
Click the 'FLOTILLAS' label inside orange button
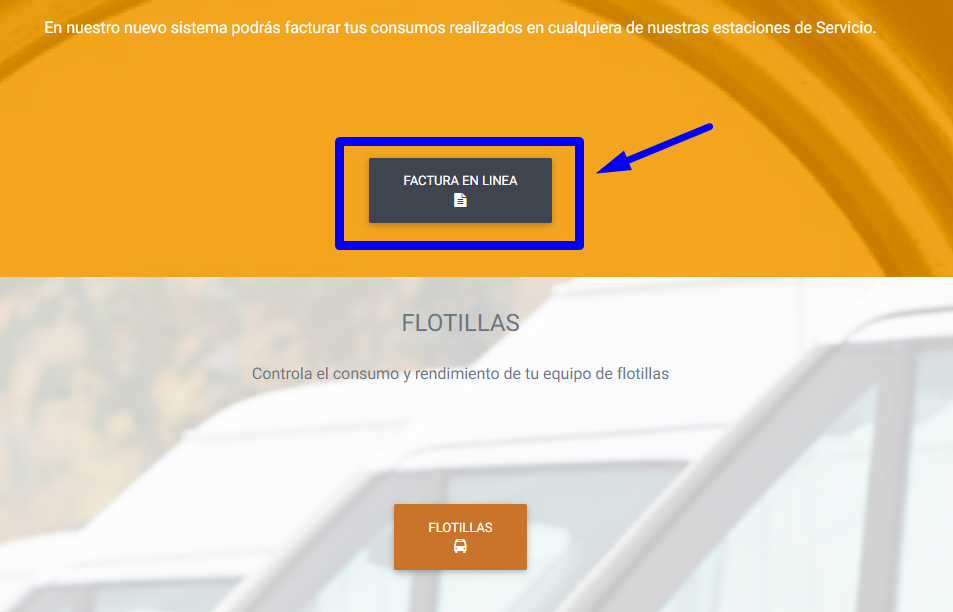pyautogui.click(x=460, y=528)
